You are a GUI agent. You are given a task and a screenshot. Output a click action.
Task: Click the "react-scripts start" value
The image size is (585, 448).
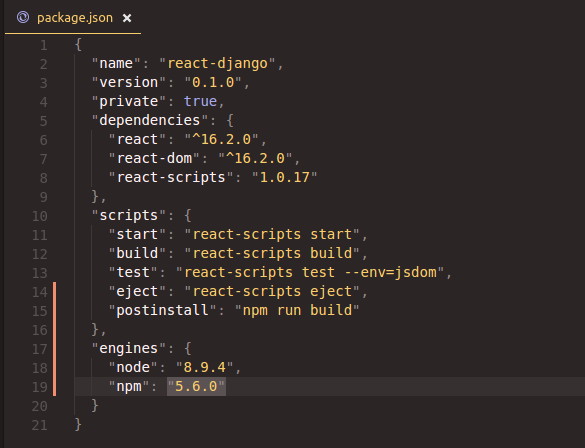pyautogui.click(x=272, y=235)
